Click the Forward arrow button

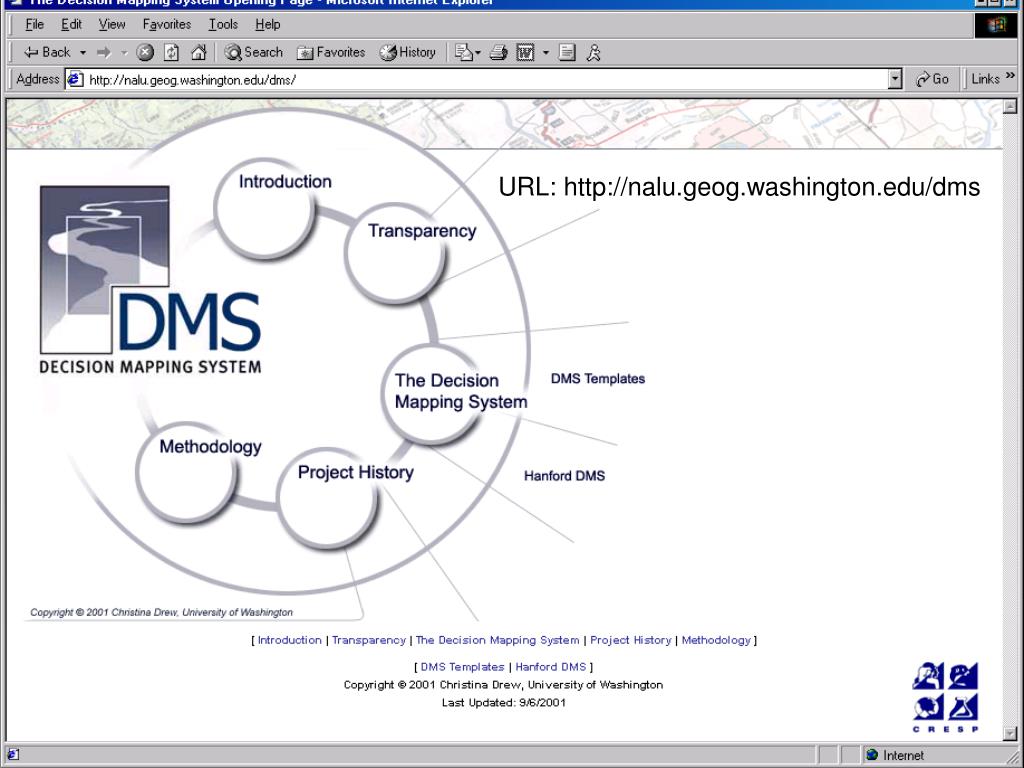pyautogui.click(x=103, y=52)
